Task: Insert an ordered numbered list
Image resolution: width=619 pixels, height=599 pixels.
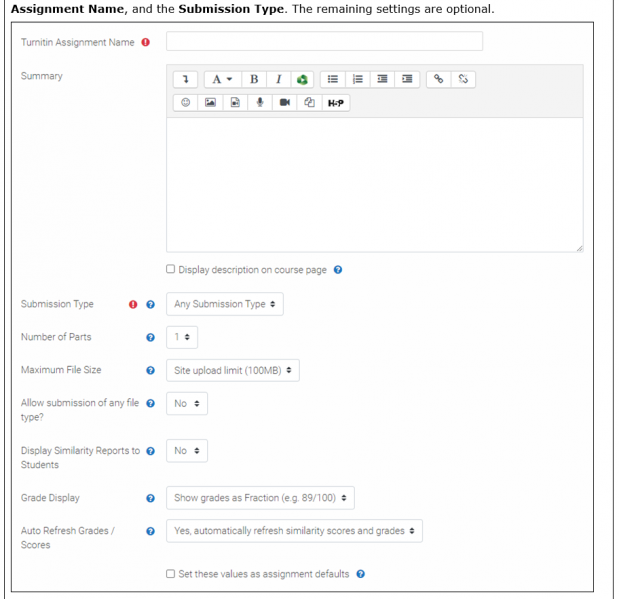Action: [358, 79]
